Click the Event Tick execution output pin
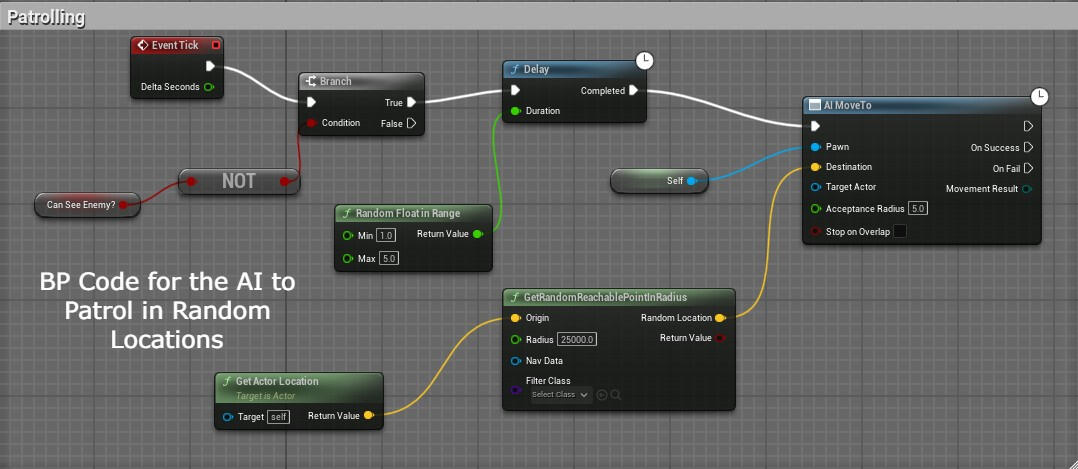The image size is (1078, 469). 210,66
